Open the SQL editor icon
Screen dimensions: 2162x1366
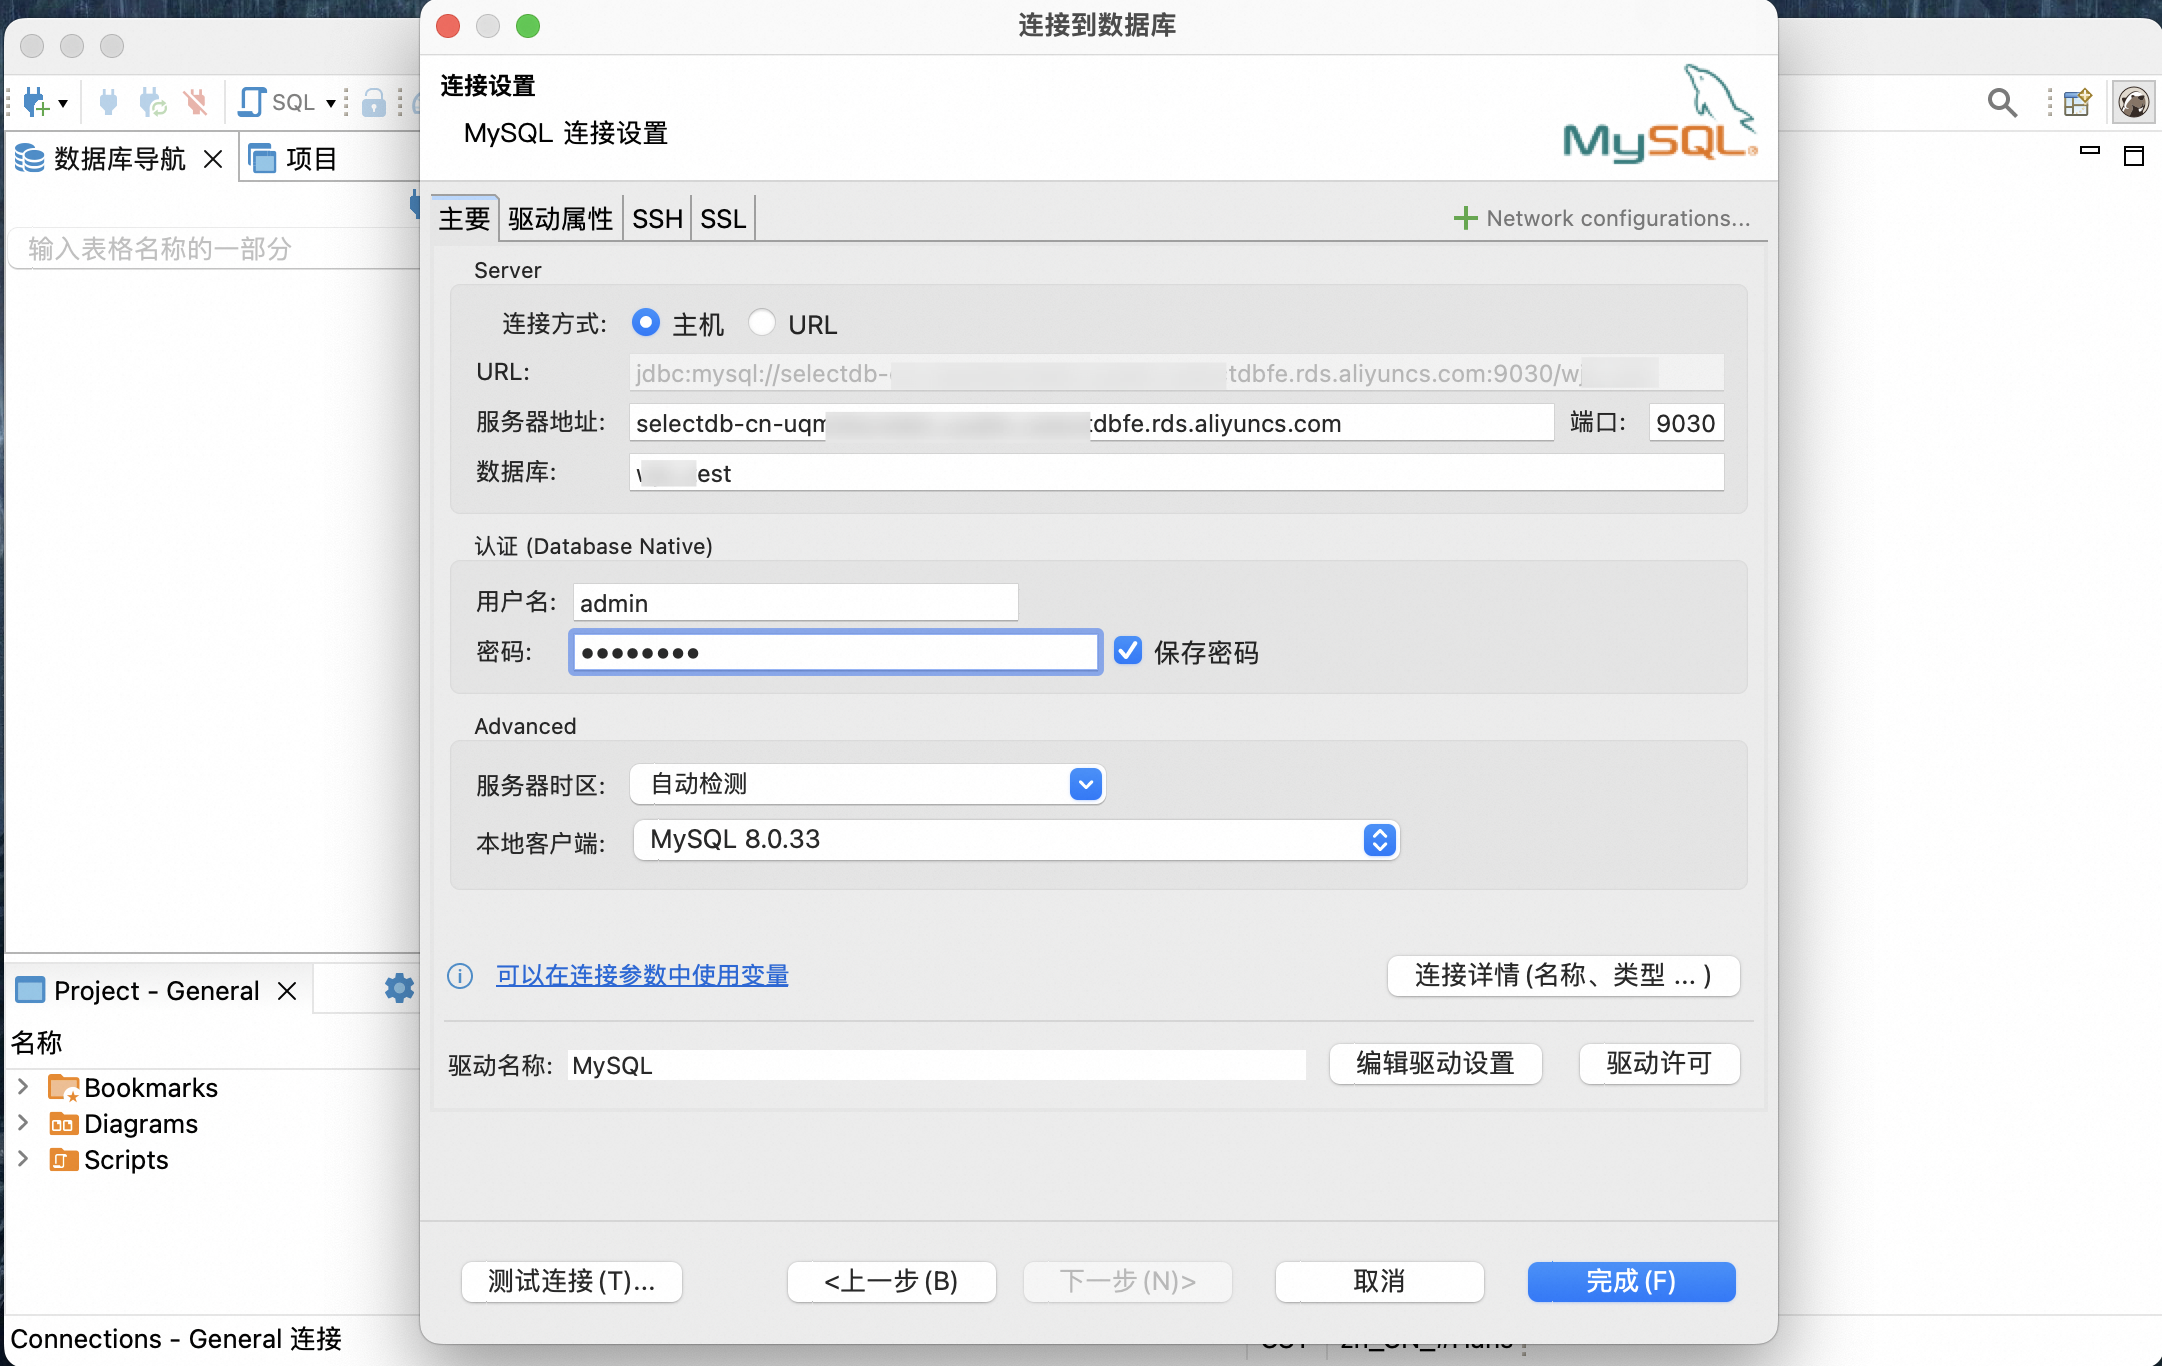point(253,102)
